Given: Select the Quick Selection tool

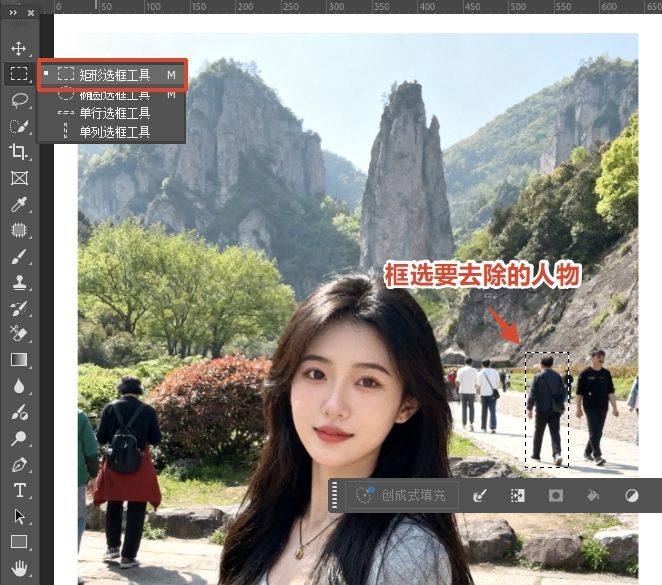Looking at the screenshot, I should pyautogui.click(x=18, y=126).
